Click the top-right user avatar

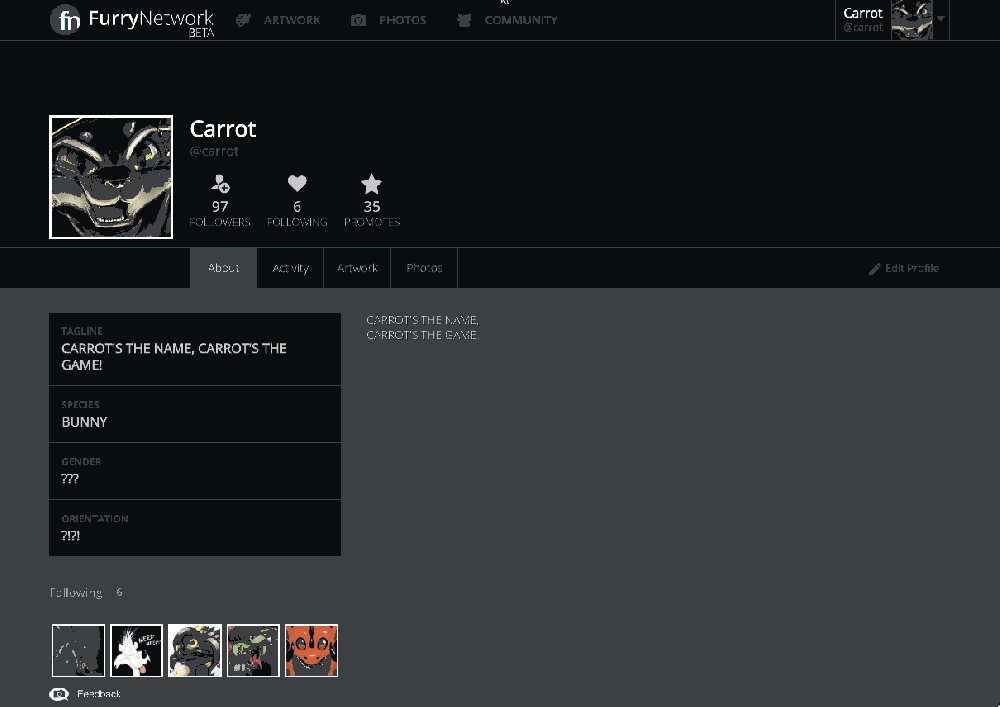[911, 20]
